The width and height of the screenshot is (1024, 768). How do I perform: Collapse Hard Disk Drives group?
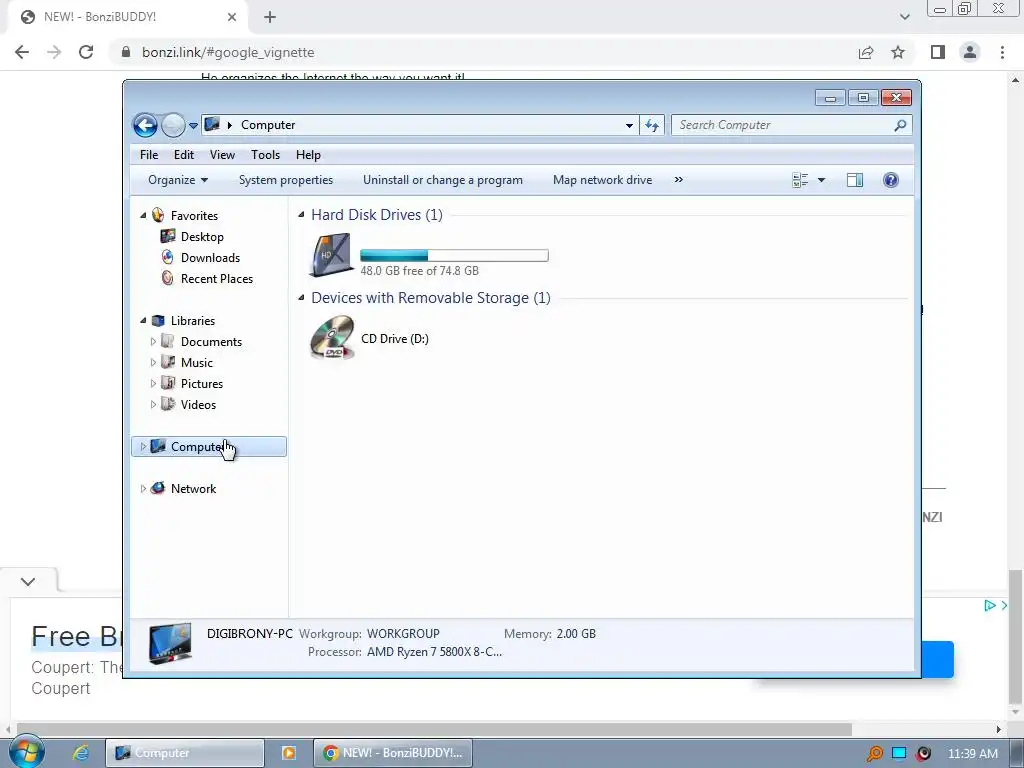pos(301,214)
